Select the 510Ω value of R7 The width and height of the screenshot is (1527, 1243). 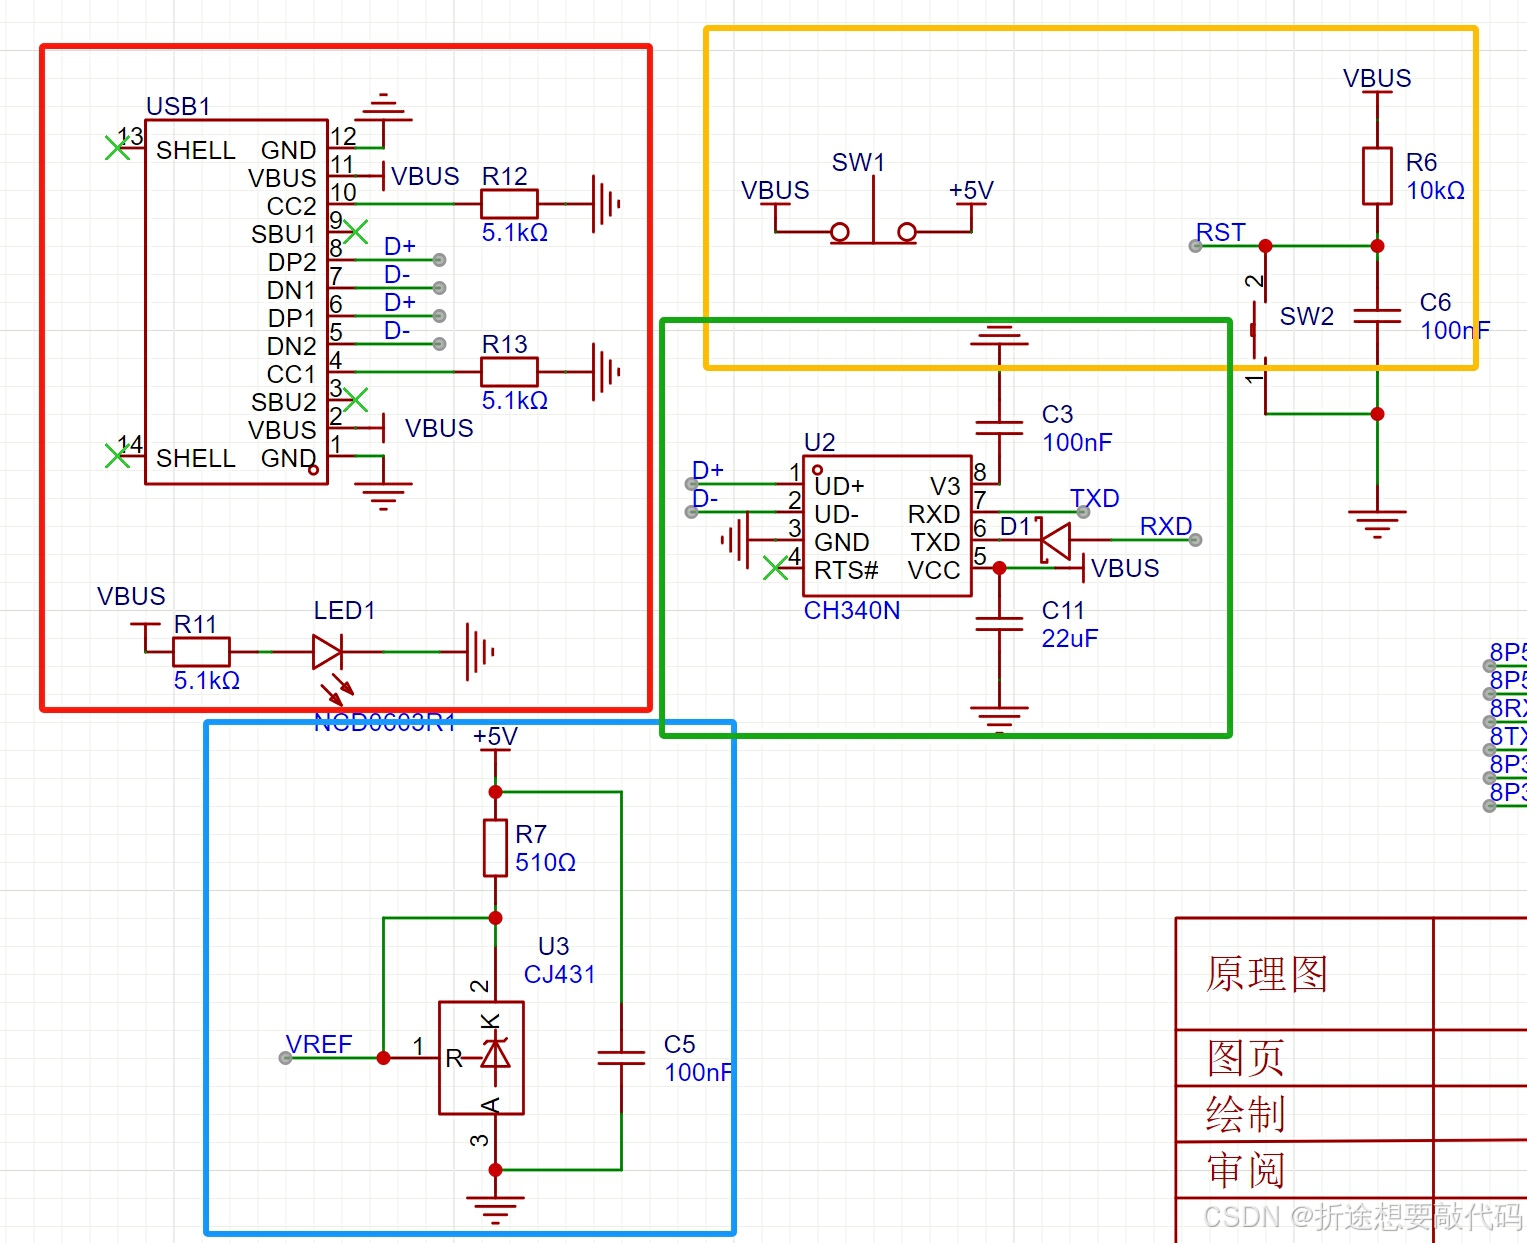click(546, 862)
